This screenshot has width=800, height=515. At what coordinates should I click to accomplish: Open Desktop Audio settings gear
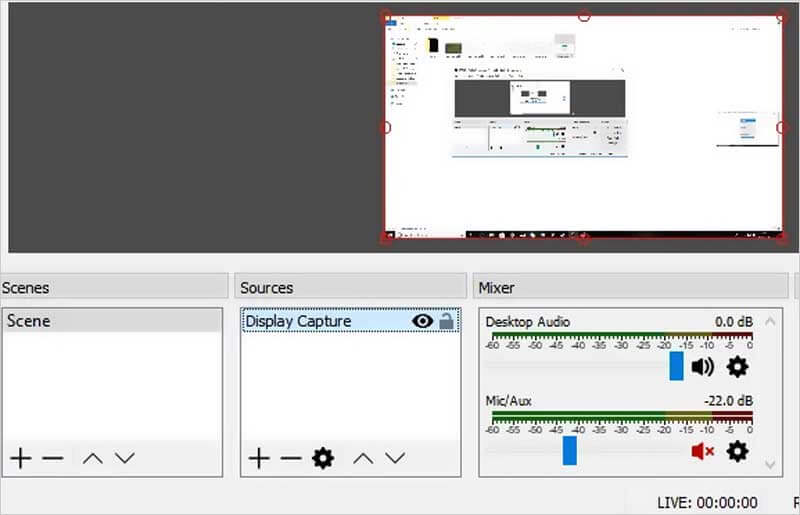737,367
